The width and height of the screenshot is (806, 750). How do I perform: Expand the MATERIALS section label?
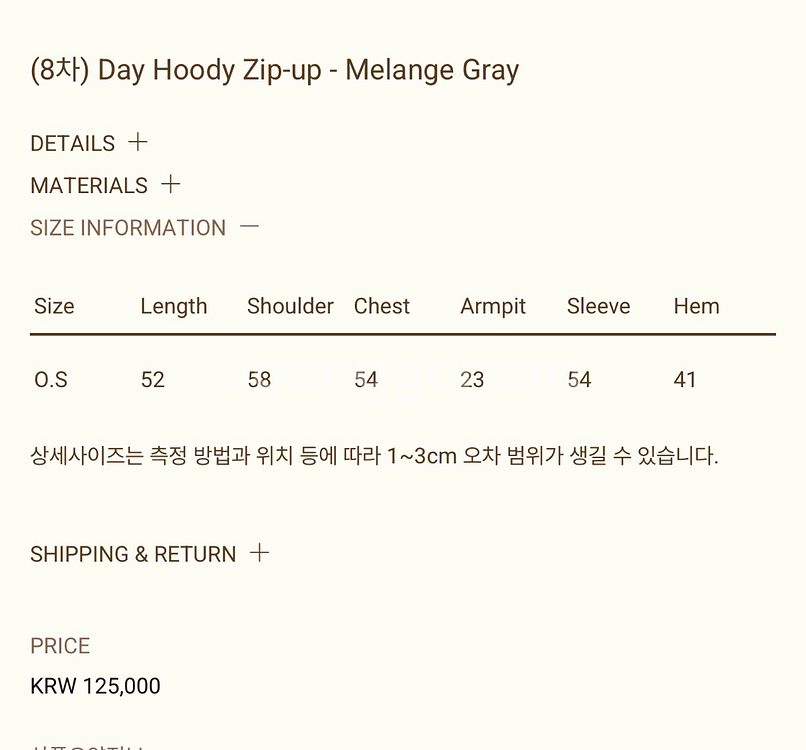(89, 185)
